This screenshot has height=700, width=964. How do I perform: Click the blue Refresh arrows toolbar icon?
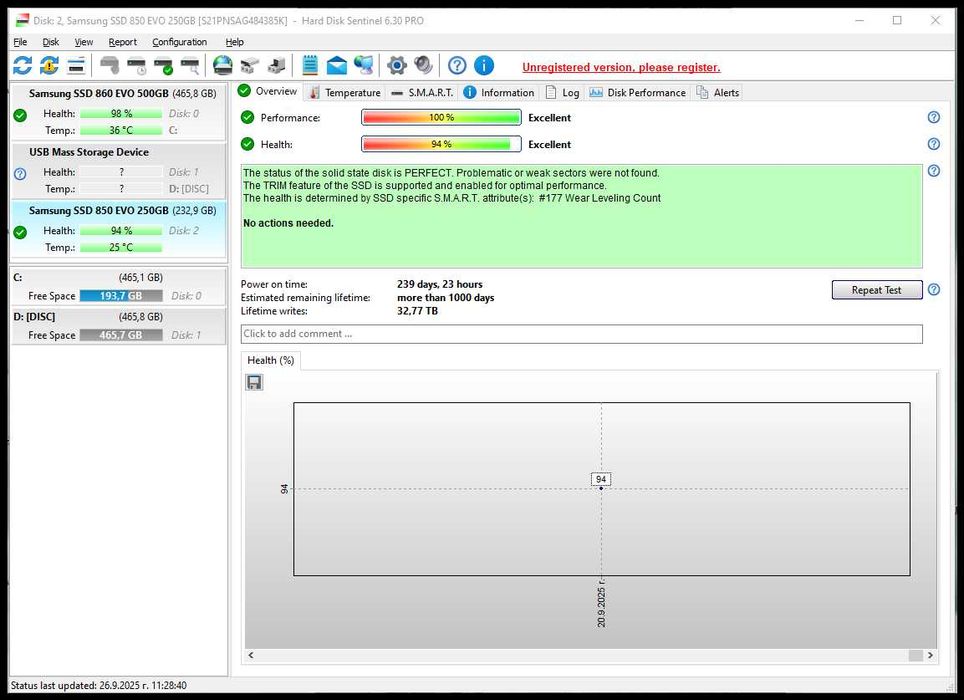[23, 65]
